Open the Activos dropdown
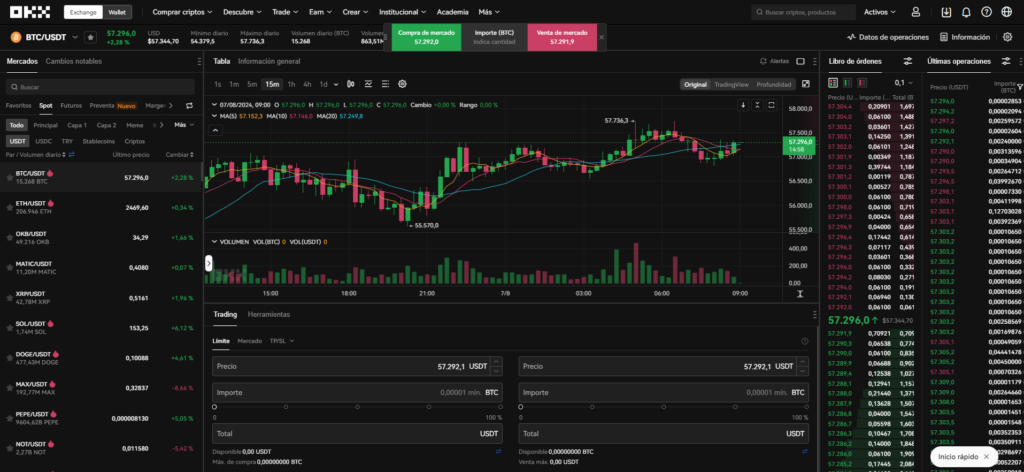This screenshot has height=472, width=1024. (880, 12)
